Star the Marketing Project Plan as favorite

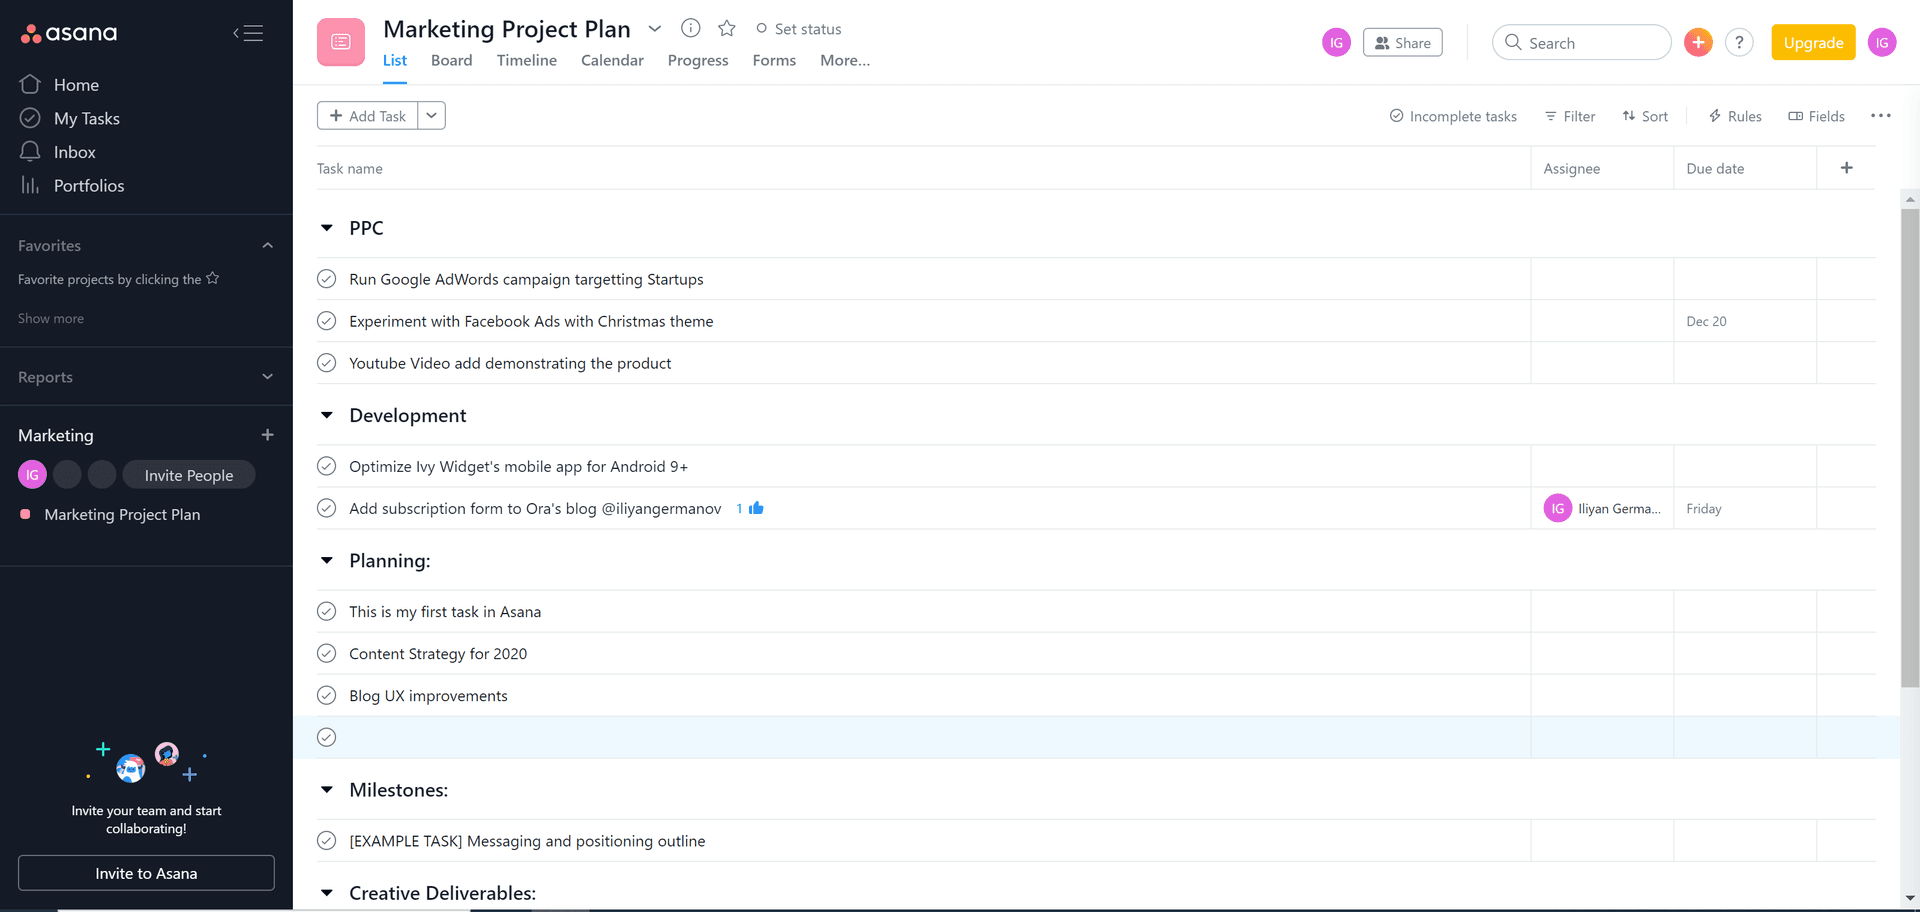click(726, 28)
